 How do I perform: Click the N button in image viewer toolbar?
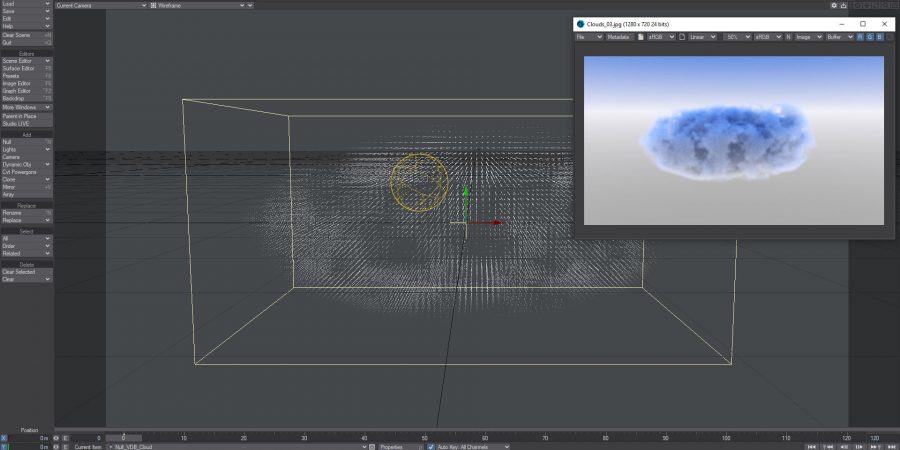click(x=788, y=37)
